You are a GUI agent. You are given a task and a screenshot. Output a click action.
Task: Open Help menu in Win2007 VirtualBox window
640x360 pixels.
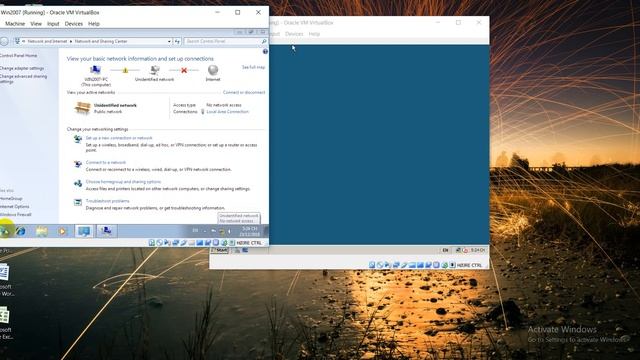click(94, 24)
